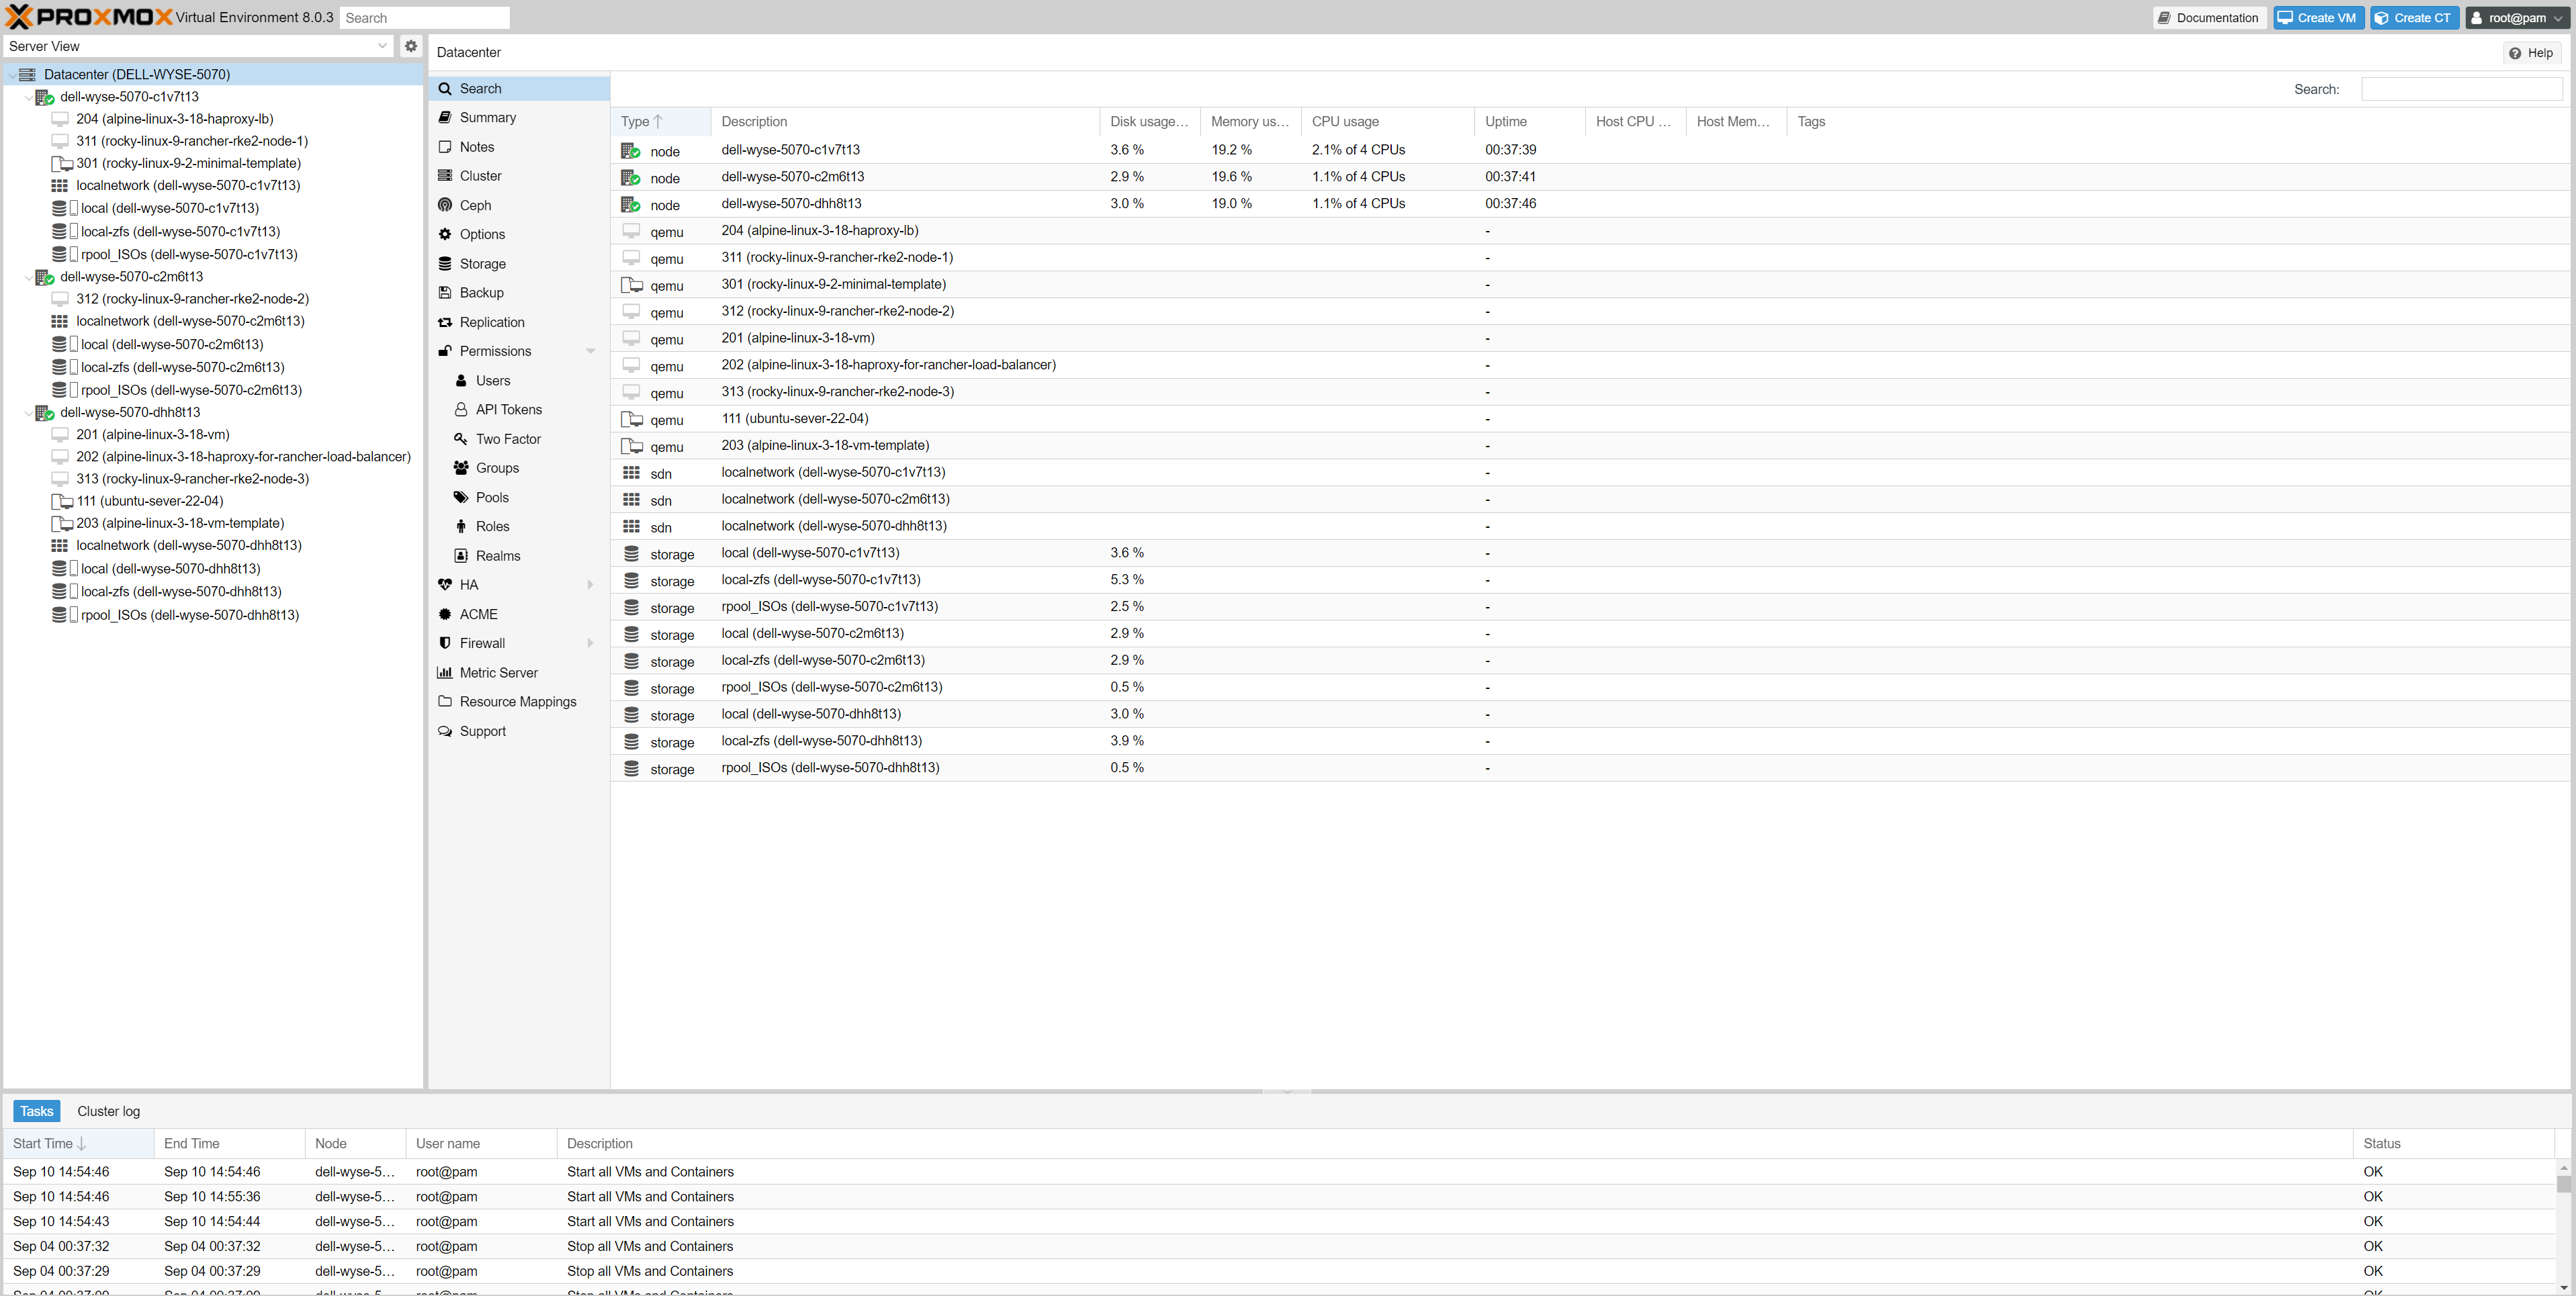The image size is (2576, 1296).
Task: Open the Ceph section icon
Action: tap(445, 205)
